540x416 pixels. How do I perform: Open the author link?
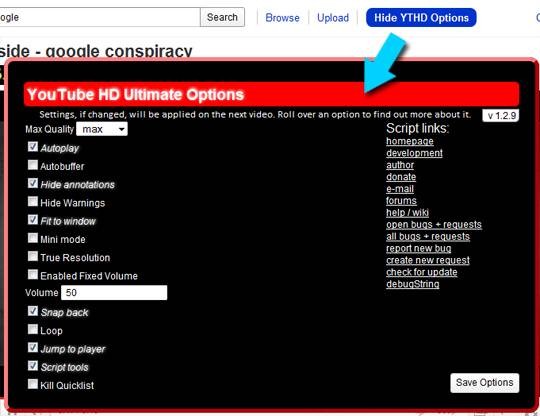point(400,165)
